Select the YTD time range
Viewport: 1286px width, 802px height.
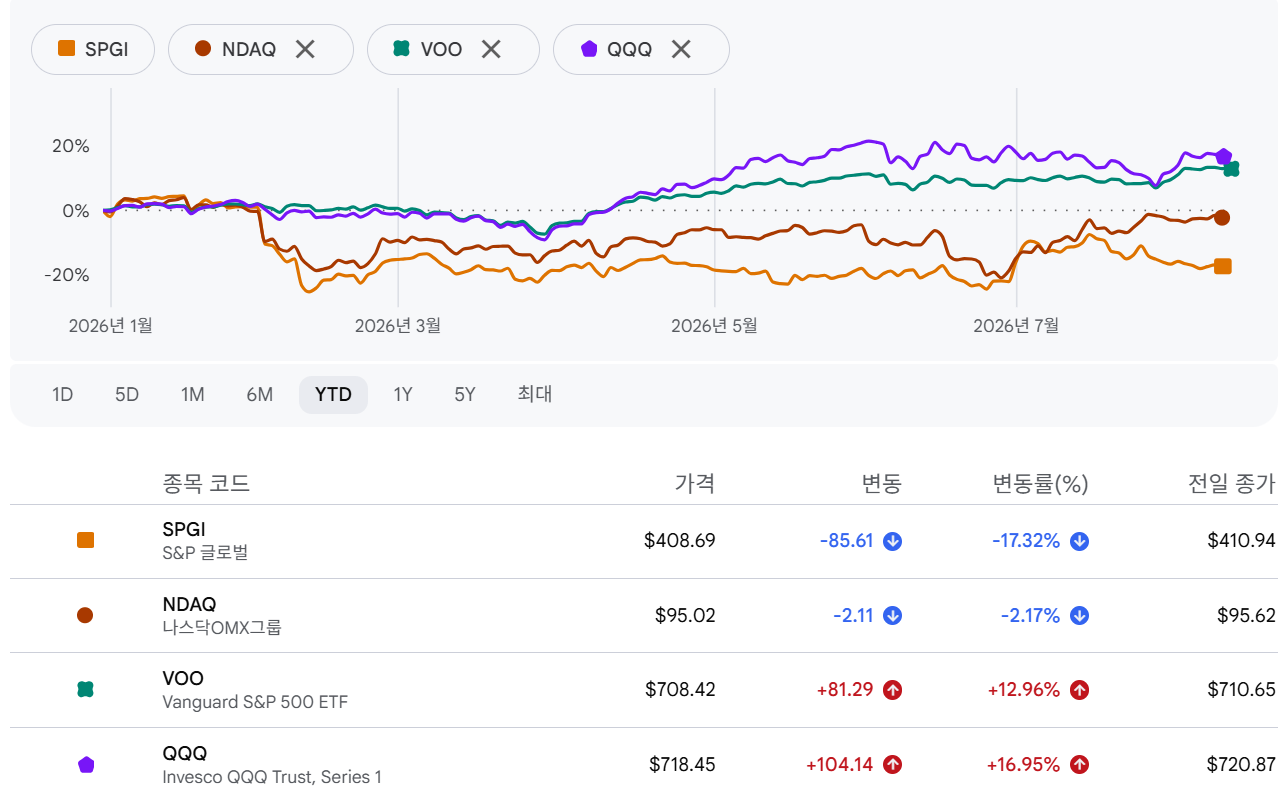point(333,395)
